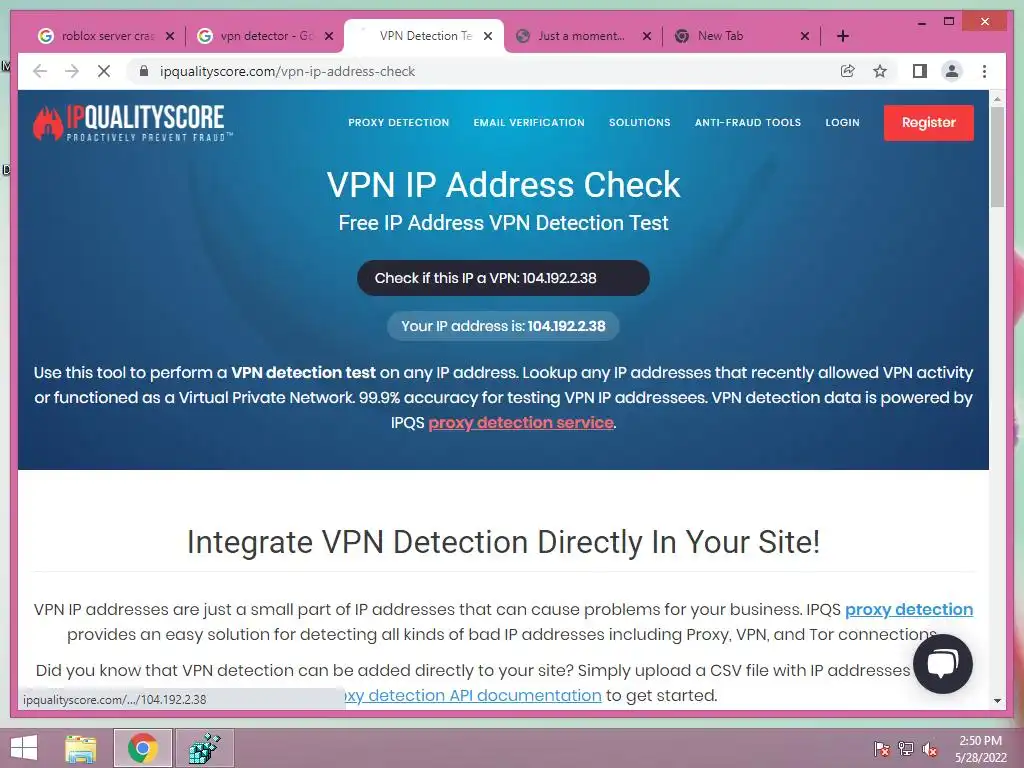Click the network tray icon

click(x=906, y=749)
